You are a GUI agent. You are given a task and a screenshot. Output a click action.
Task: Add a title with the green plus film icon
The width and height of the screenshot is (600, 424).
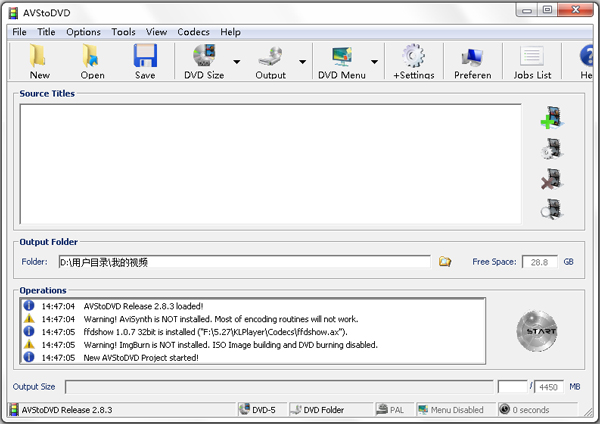tap(552, 117)
